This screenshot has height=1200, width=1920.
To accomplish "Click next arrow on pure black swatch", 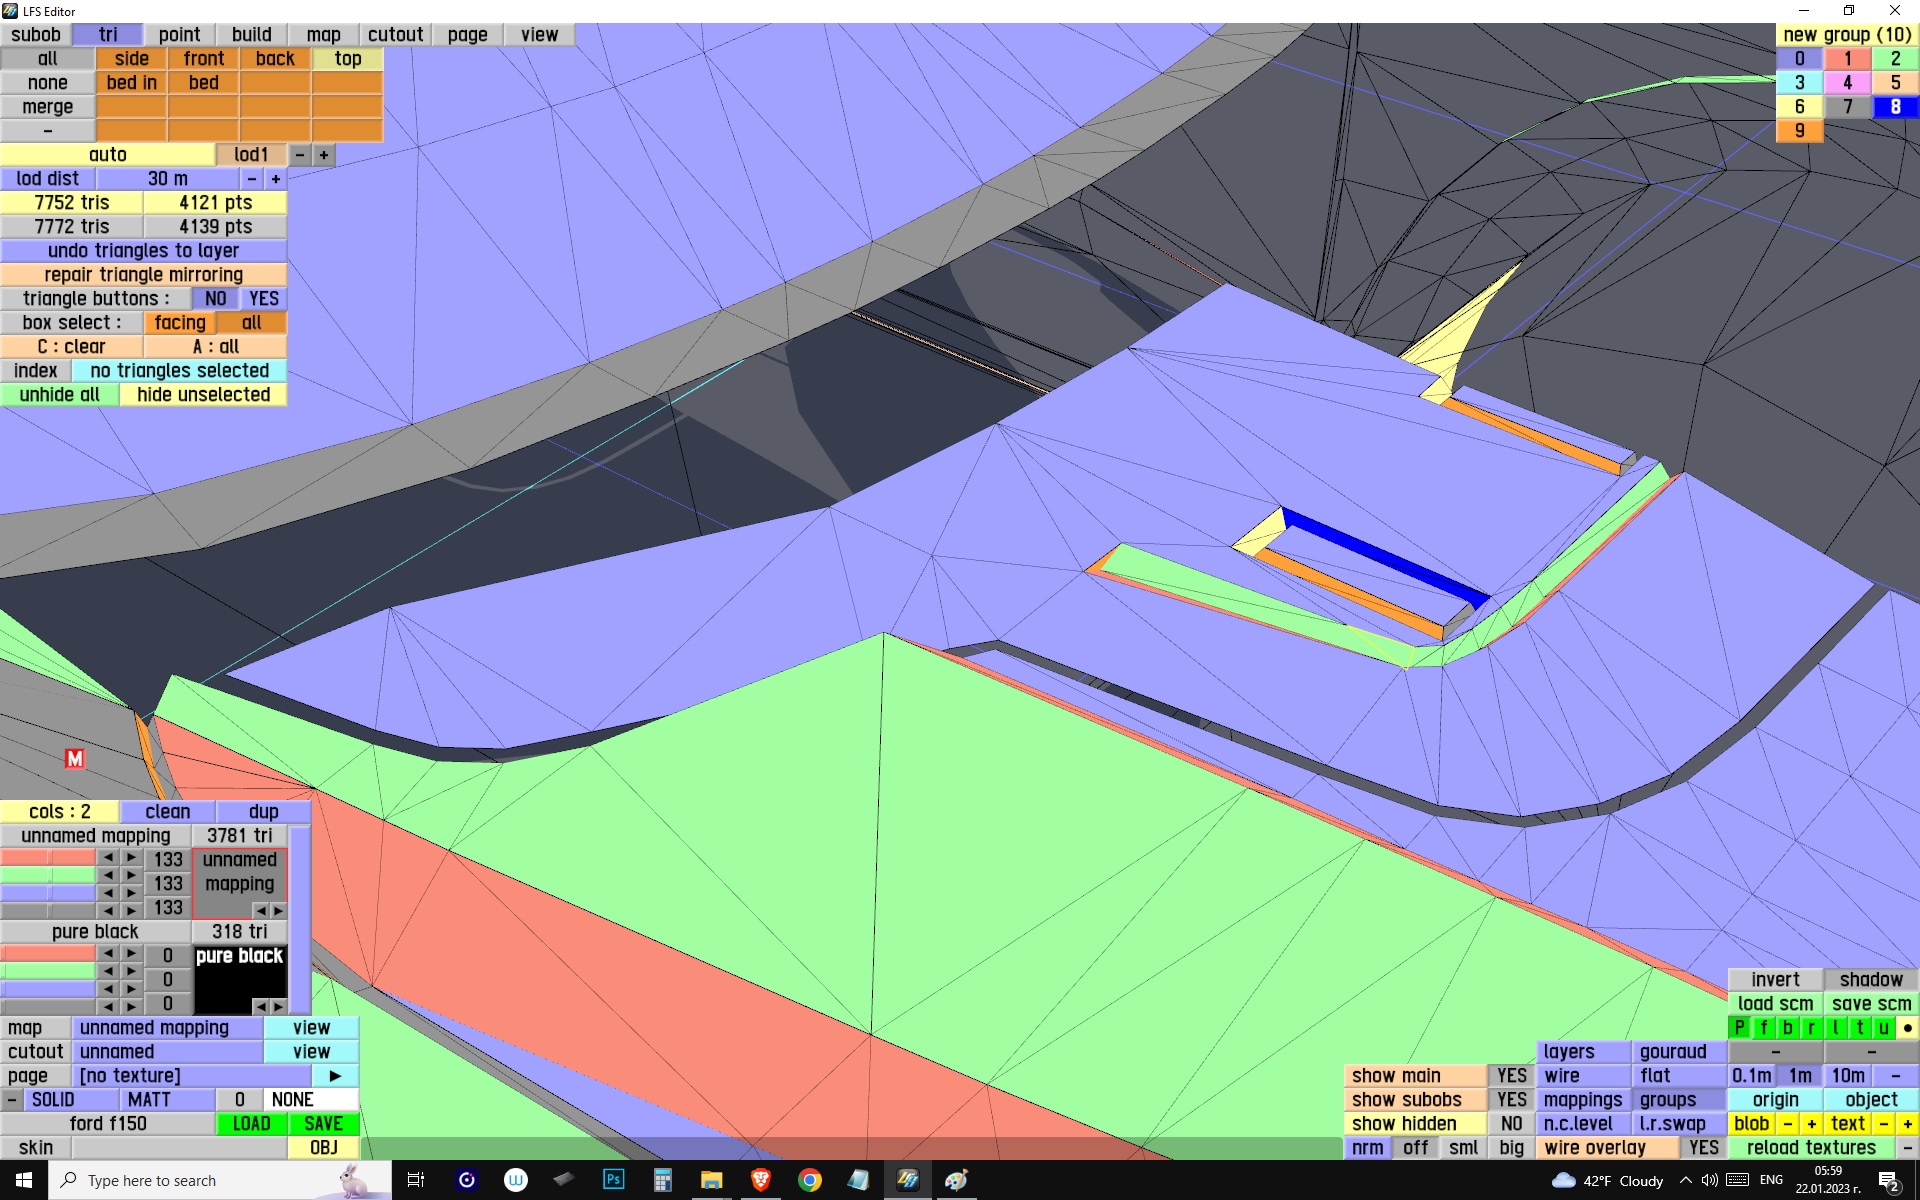I will (279, 1006).
